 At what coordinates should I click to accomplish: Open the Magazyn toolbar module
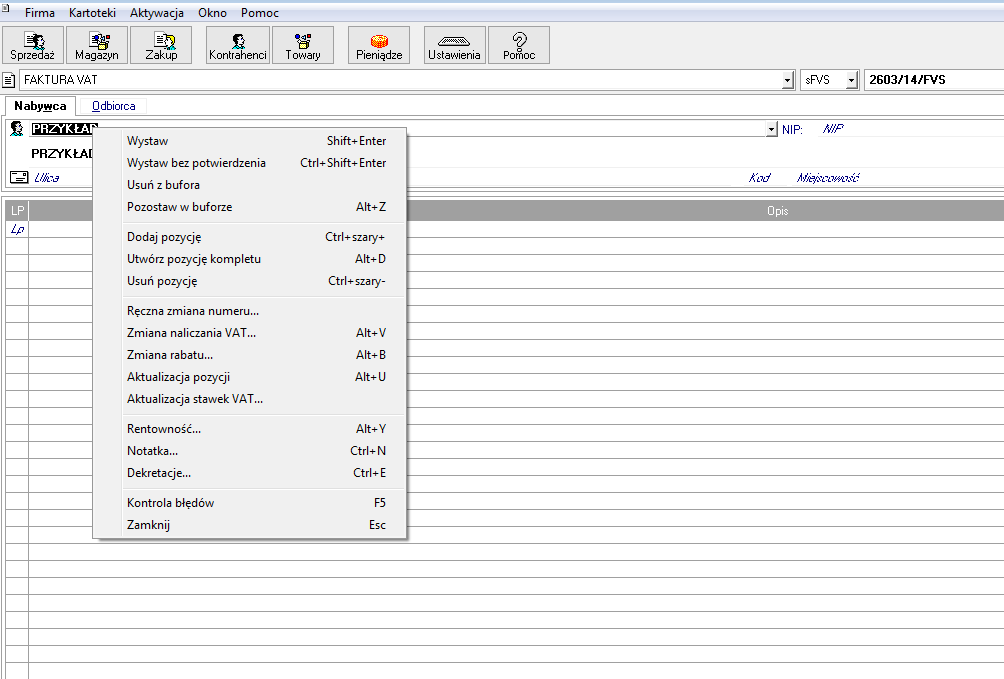[x=97, y=46]
